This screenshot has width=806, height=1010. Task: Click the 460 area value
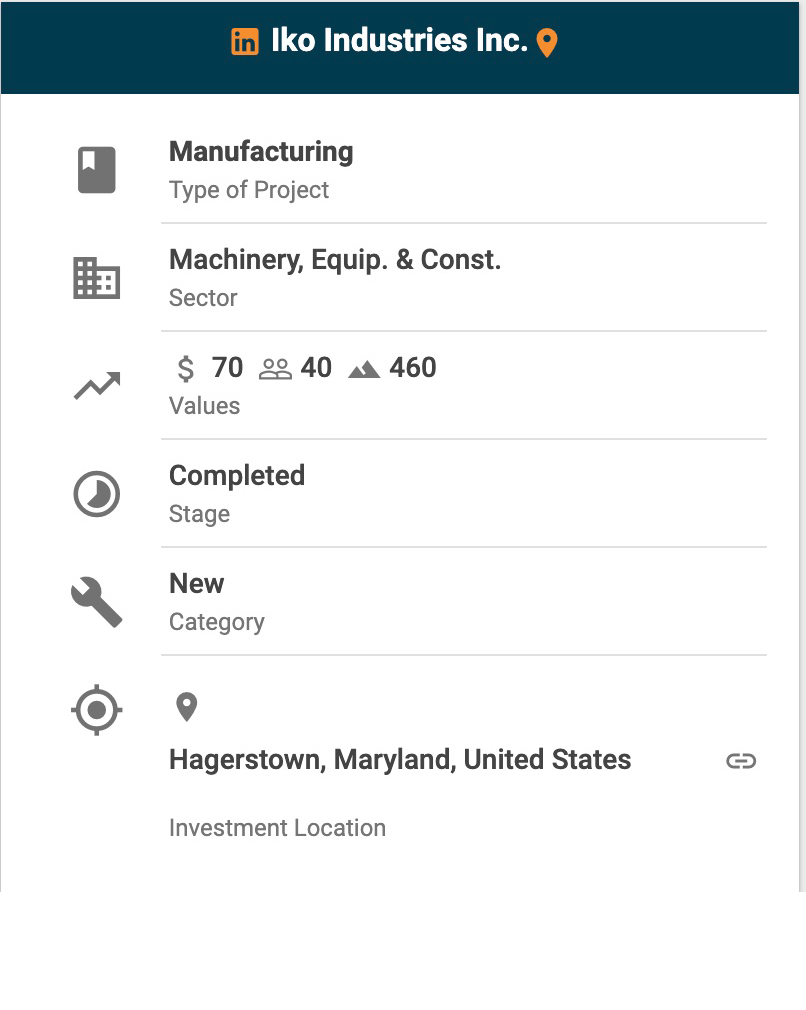point(413,368)
